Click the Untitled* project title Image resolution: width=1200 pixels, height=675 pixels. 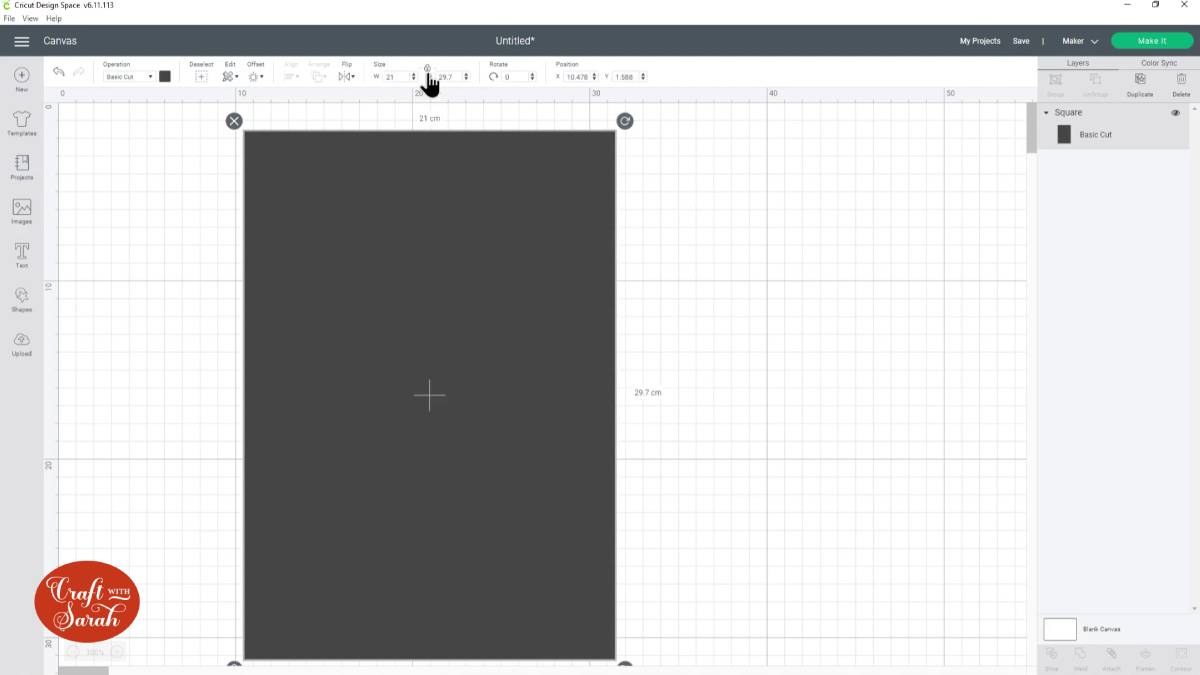coord(515,41)
